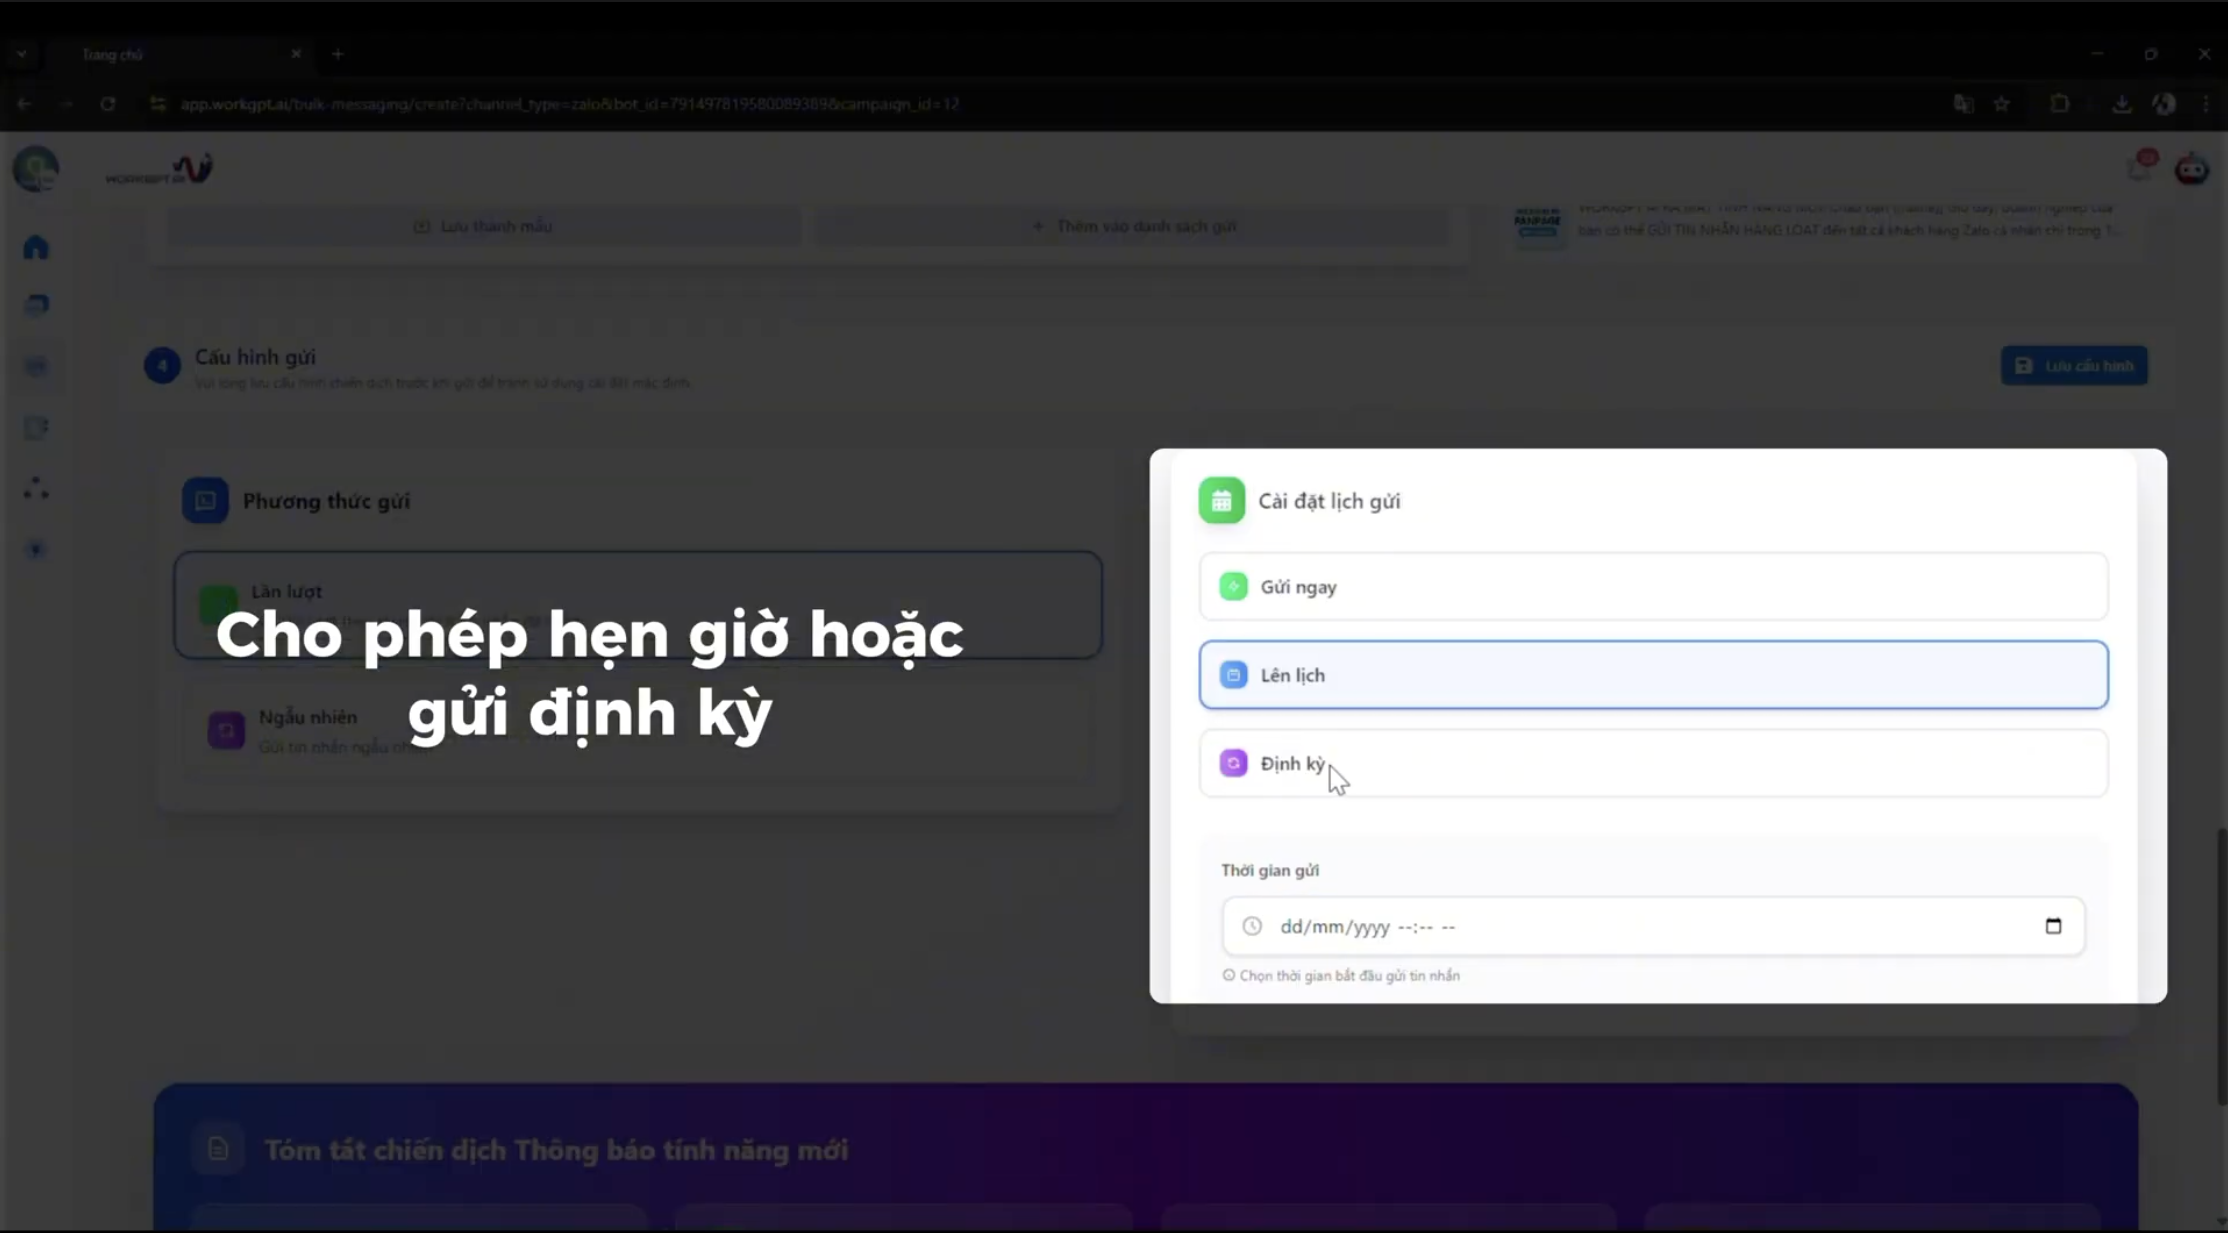The image size is (2228, 1233).
Task: Select the Lần lượt sending method
Action: (638, 605)
